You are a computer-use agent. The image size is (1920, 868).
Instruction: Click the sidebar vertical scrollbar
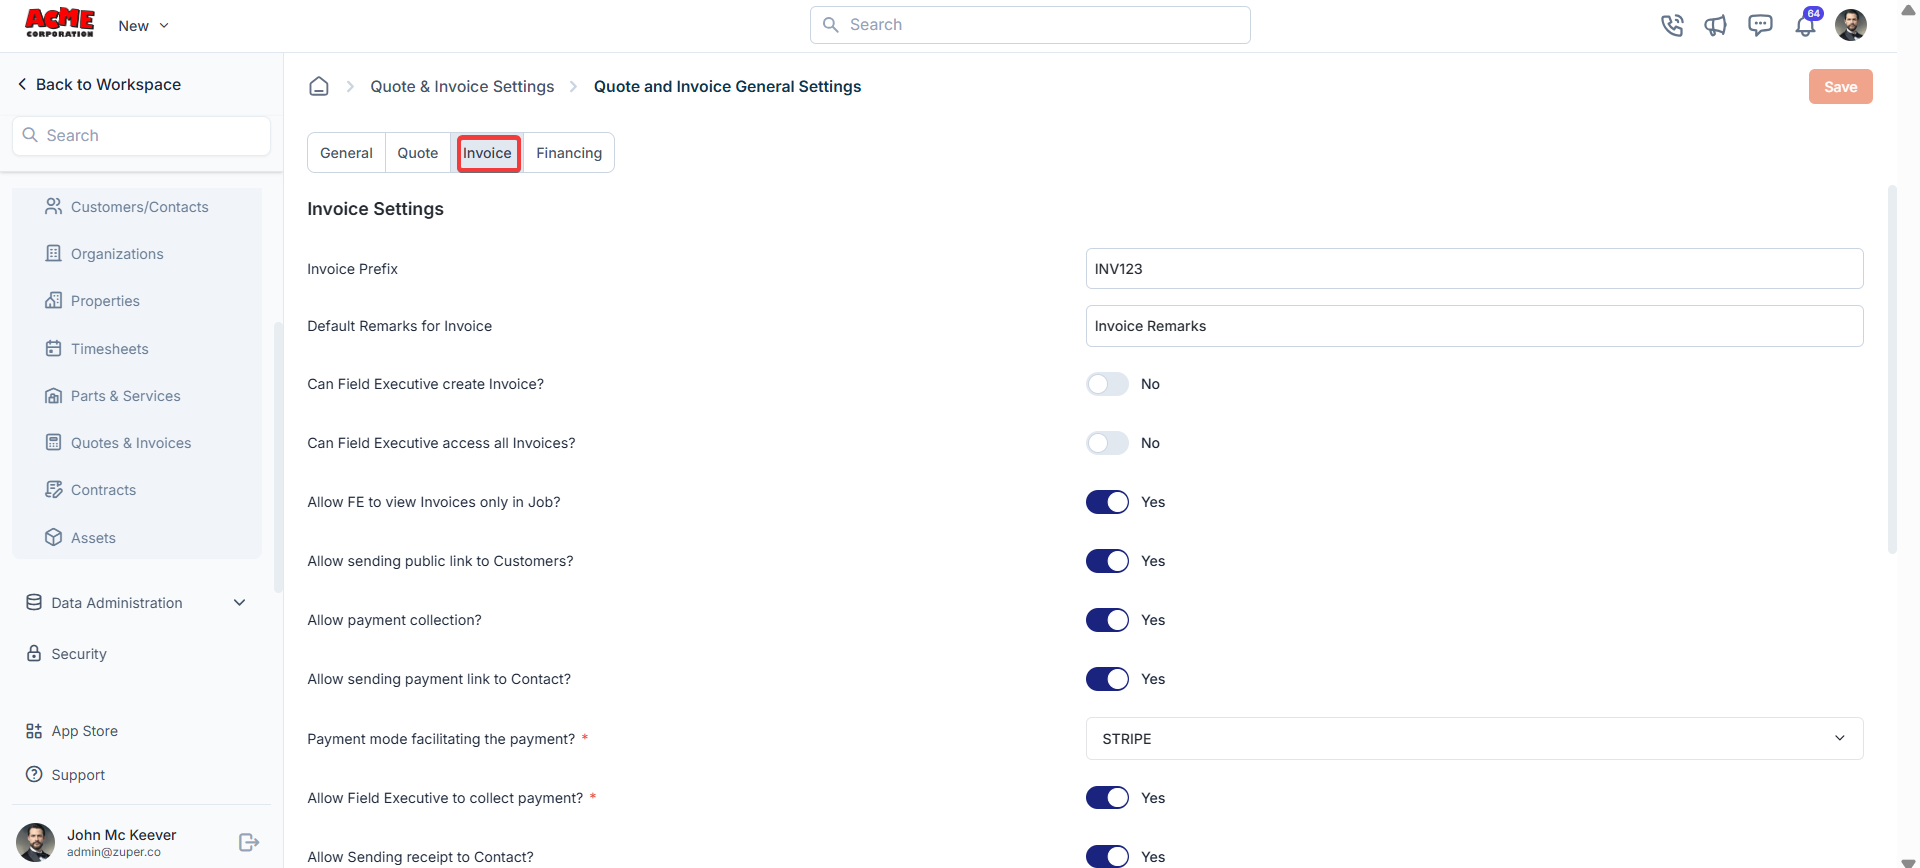click(x=278, y=457)
